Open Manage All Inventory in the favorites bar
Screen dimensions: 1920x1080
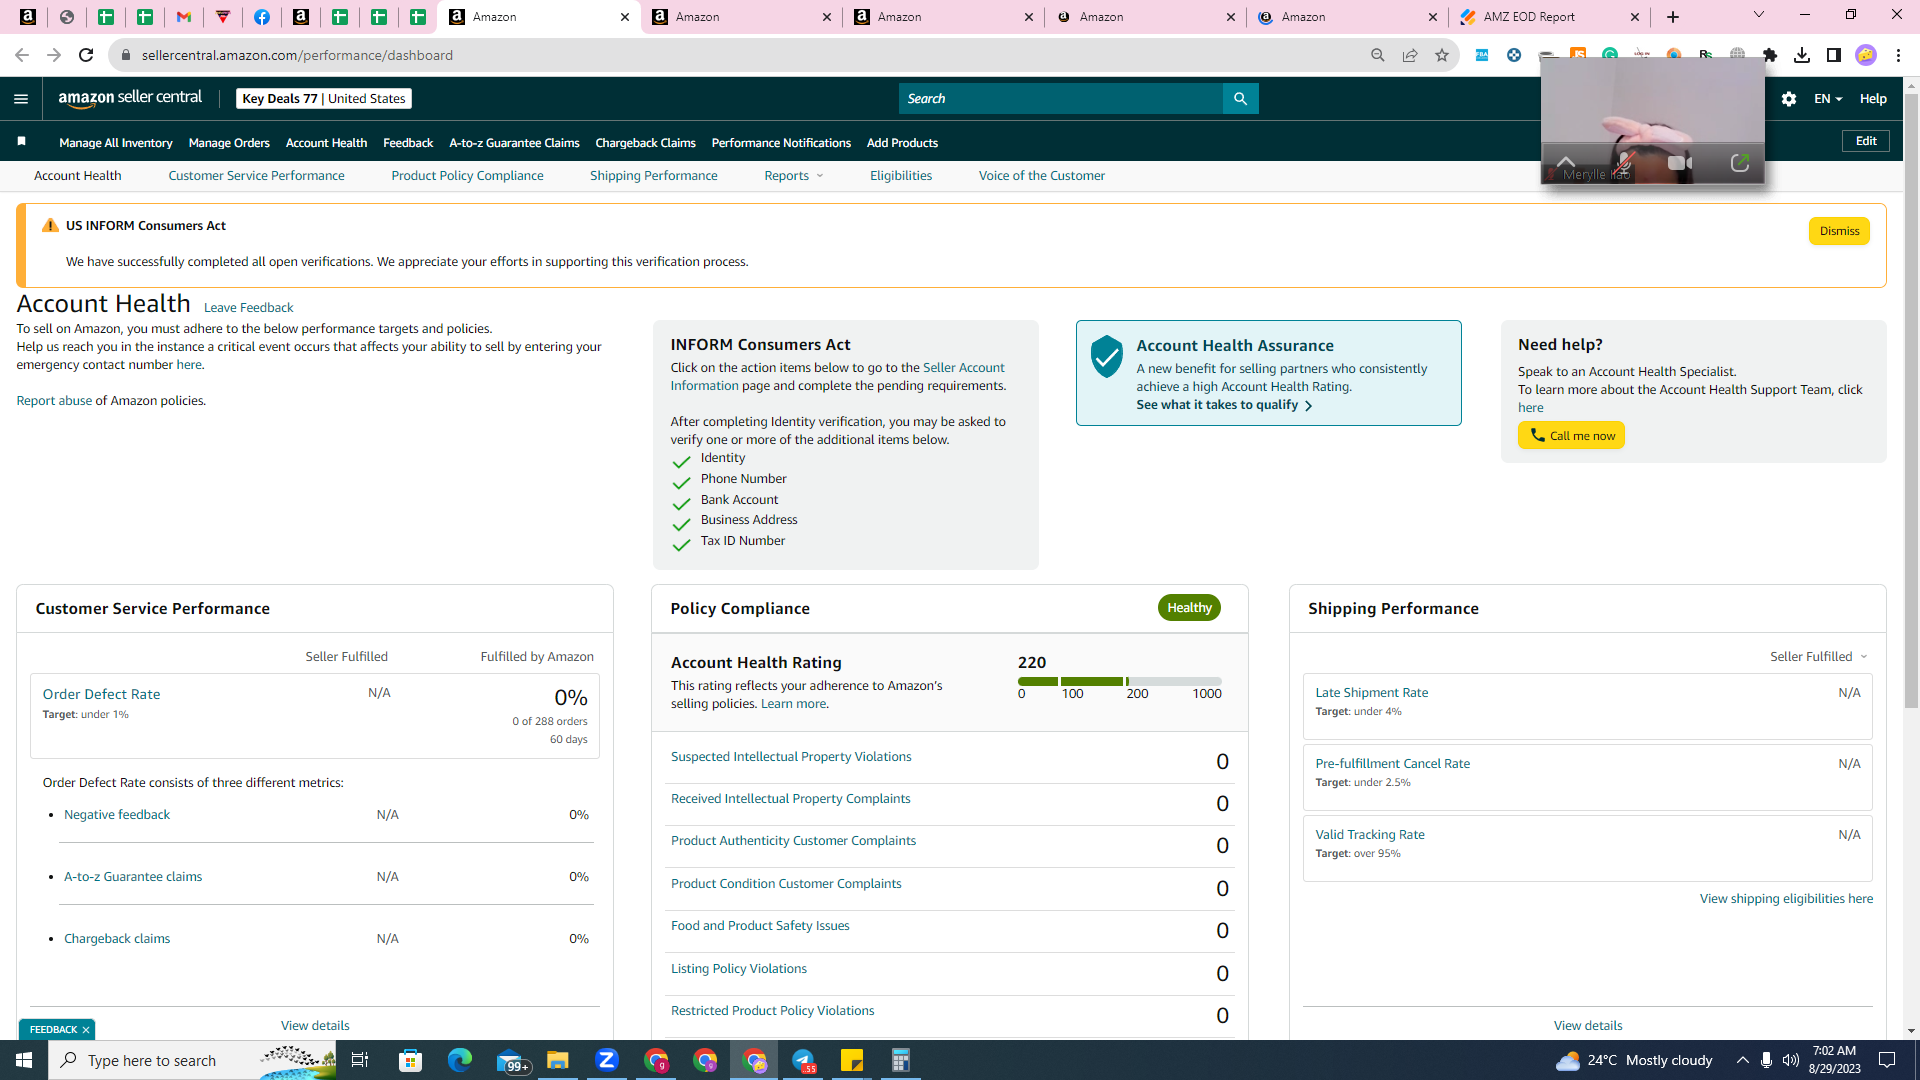[116, 143]
